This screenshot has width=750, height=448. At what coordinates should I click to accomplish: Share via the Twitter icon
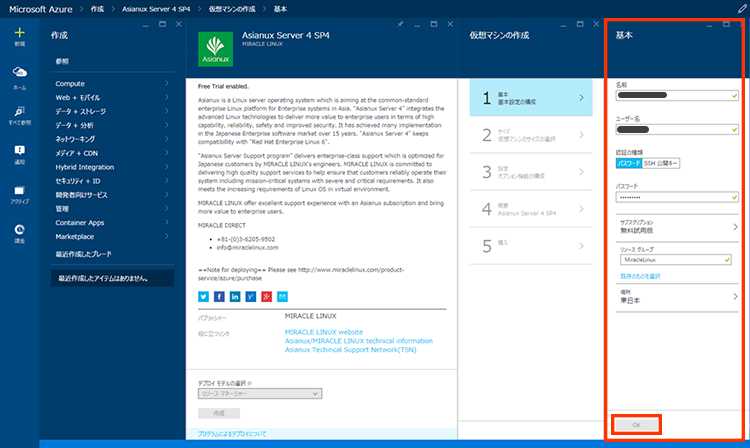[203, 297]
